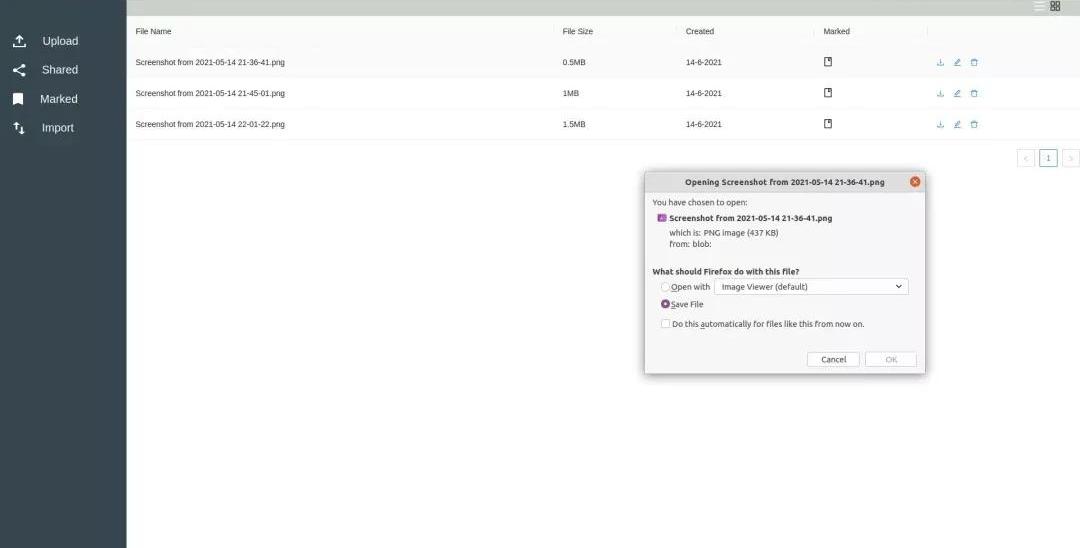This screenshot has height=548, width=1080.
Task: Choose the "Save File" radio option
Action: (666, 304)
